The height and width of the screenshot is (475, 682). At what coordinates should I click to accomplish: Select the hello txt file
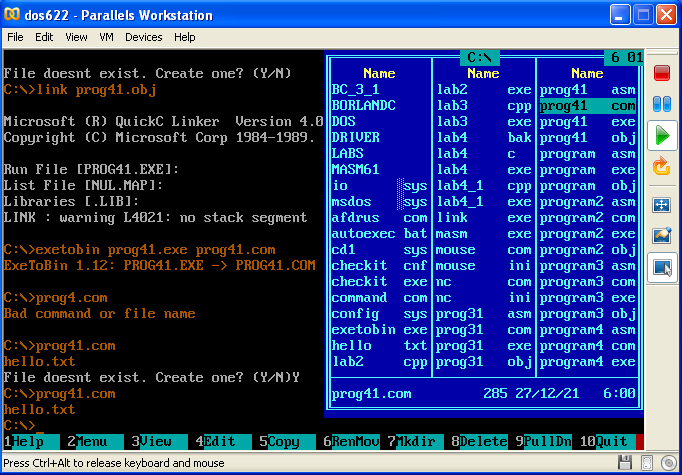coord(381,346)
